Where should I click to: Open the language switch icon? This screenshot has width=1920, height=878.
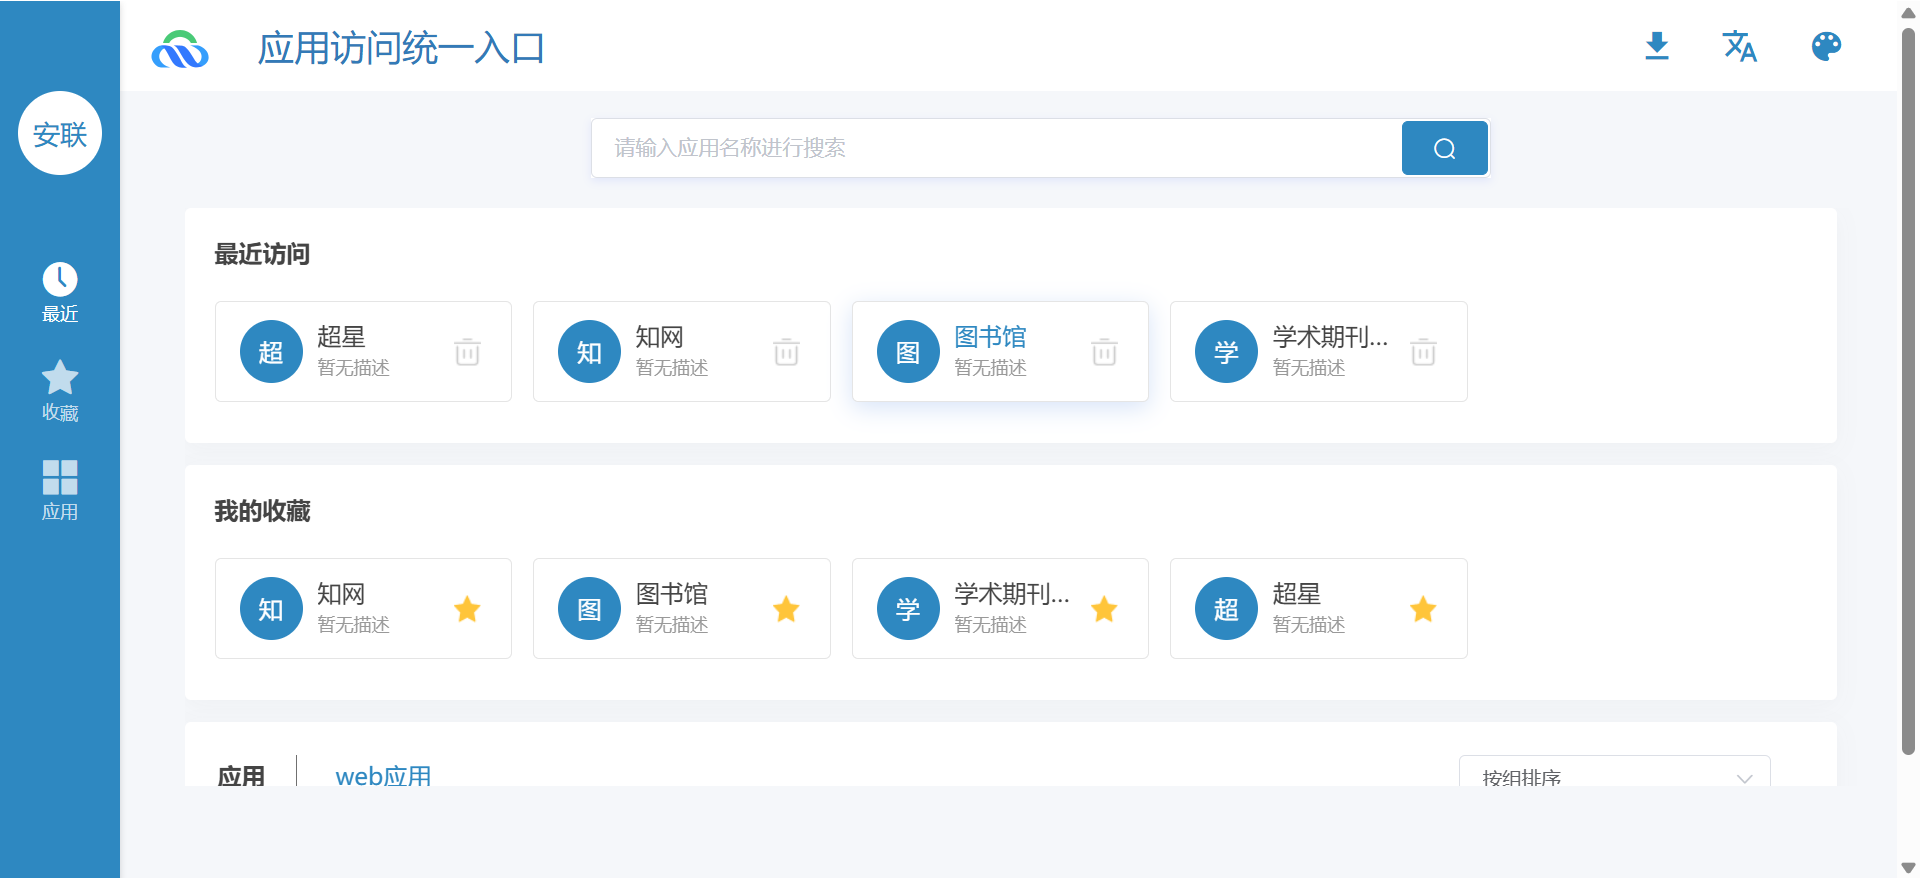[1740, 46]
